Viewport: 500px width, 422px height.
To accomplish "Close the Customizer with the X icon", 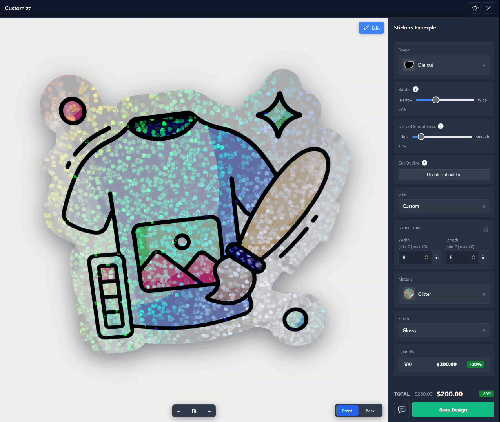I will (489, 8).
